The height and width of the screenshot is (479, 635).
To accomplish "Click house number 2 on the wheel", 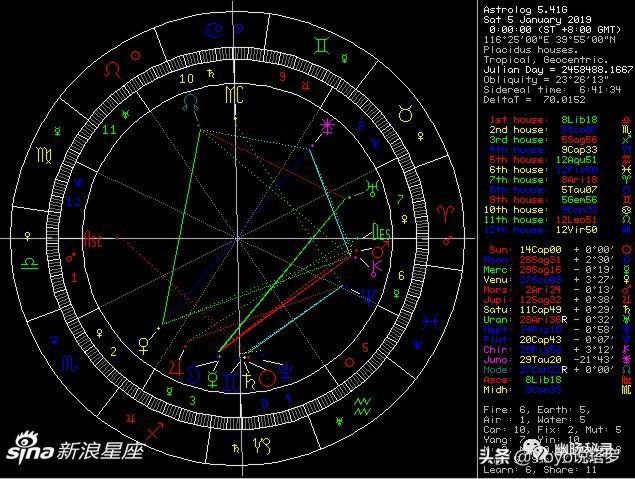I will (x=113, y=351).
